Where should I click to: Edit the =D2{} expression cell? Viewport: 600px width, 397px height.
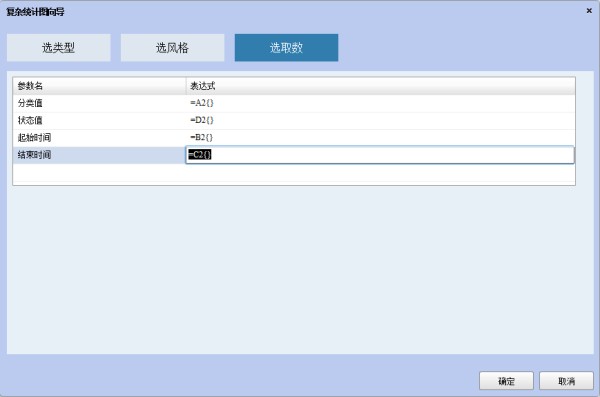click(x=380, y=120)
